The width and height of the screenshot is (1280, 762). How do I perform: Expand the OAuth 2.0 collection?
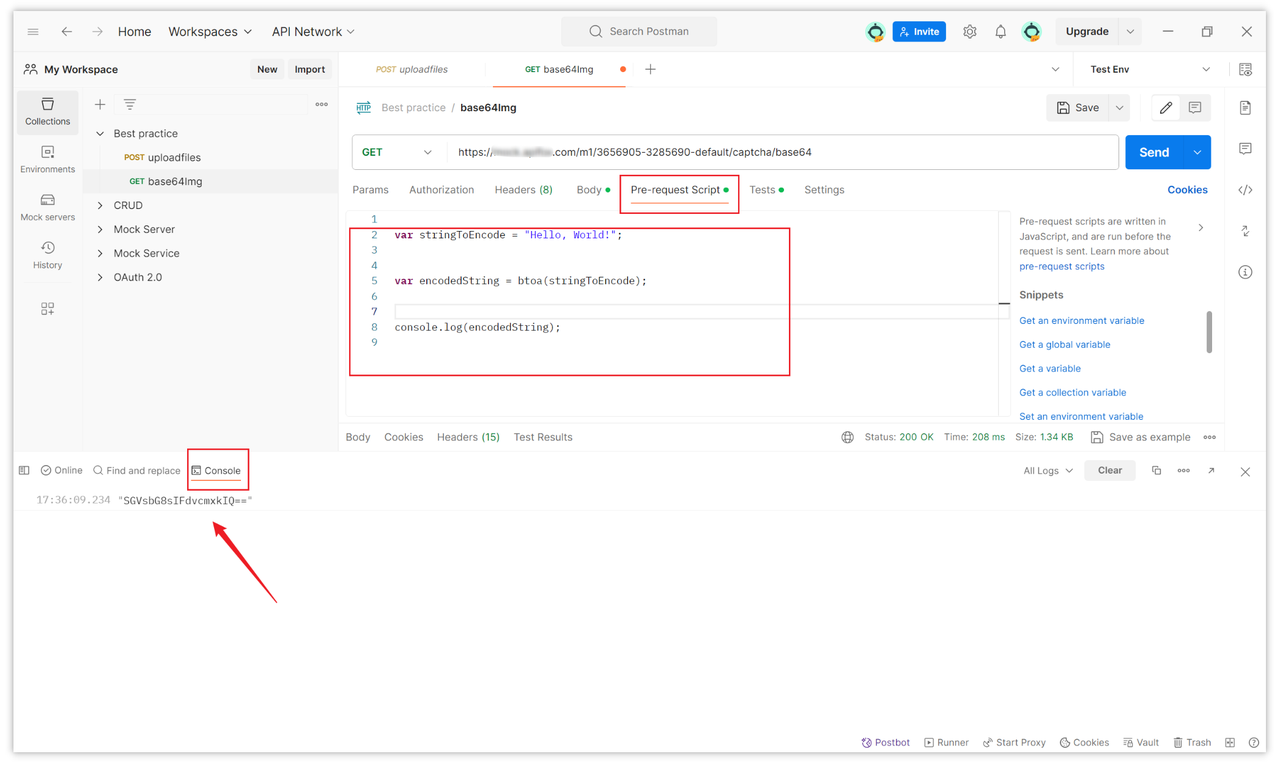100,277
